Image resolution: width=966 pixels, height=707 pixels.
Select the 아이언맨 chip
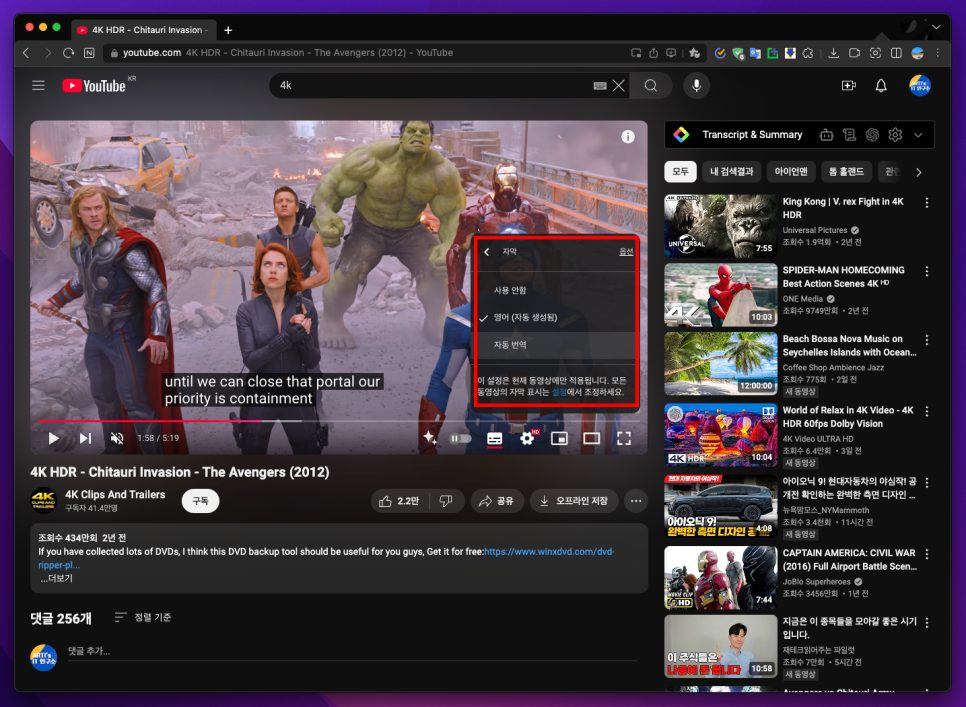tap(791, 172)
